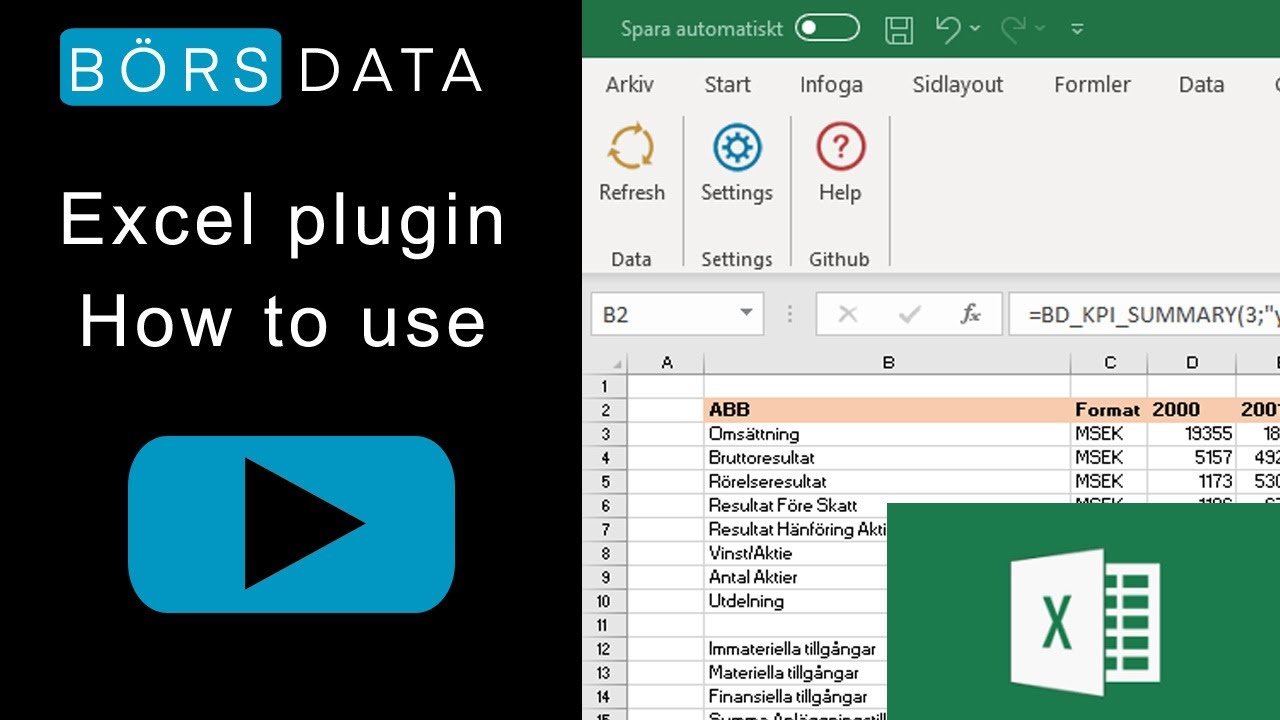Image resolution: width=1280 pixels, height=720 pixels.
Task: Expand the Name Box dropdown arrow
Action: click(746, 315)
